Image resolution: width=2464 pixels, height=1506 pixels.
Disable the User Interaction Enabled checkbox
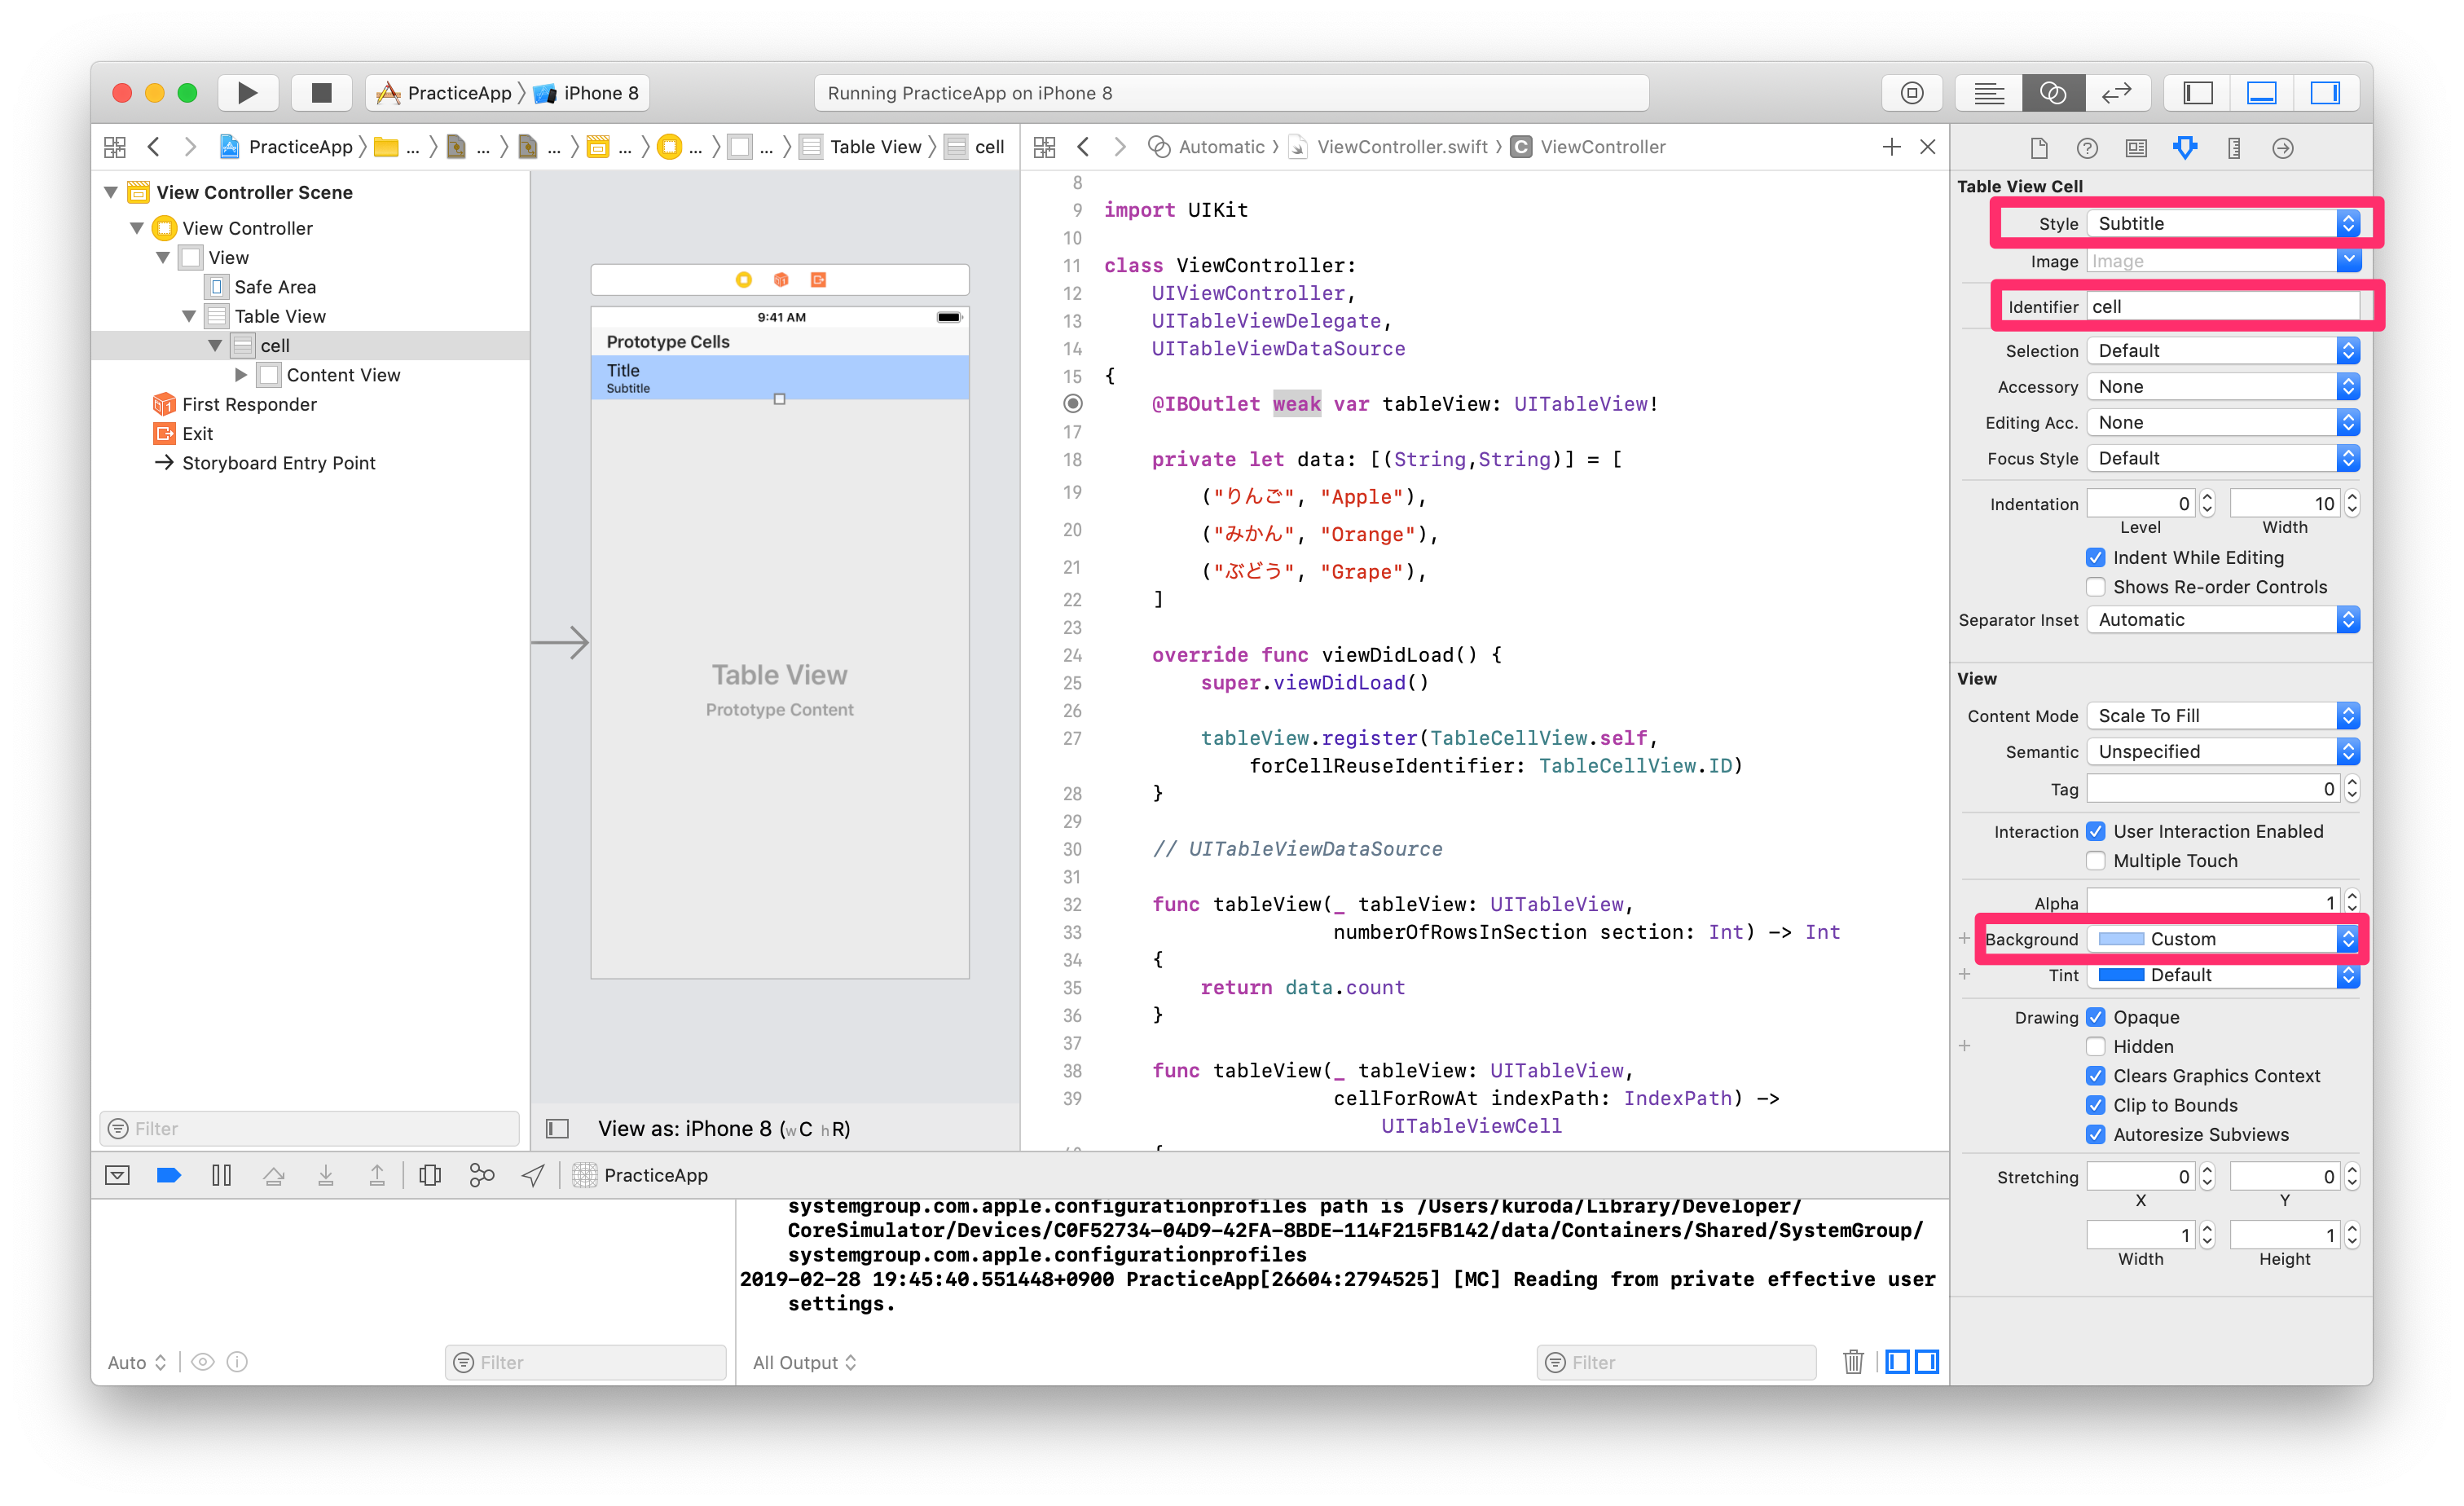(x=2096, y=831)
